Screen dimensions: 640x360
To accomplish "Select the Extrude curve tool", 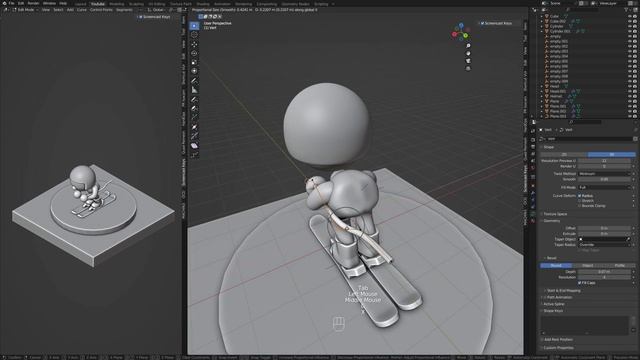I will tap(194, 118).
